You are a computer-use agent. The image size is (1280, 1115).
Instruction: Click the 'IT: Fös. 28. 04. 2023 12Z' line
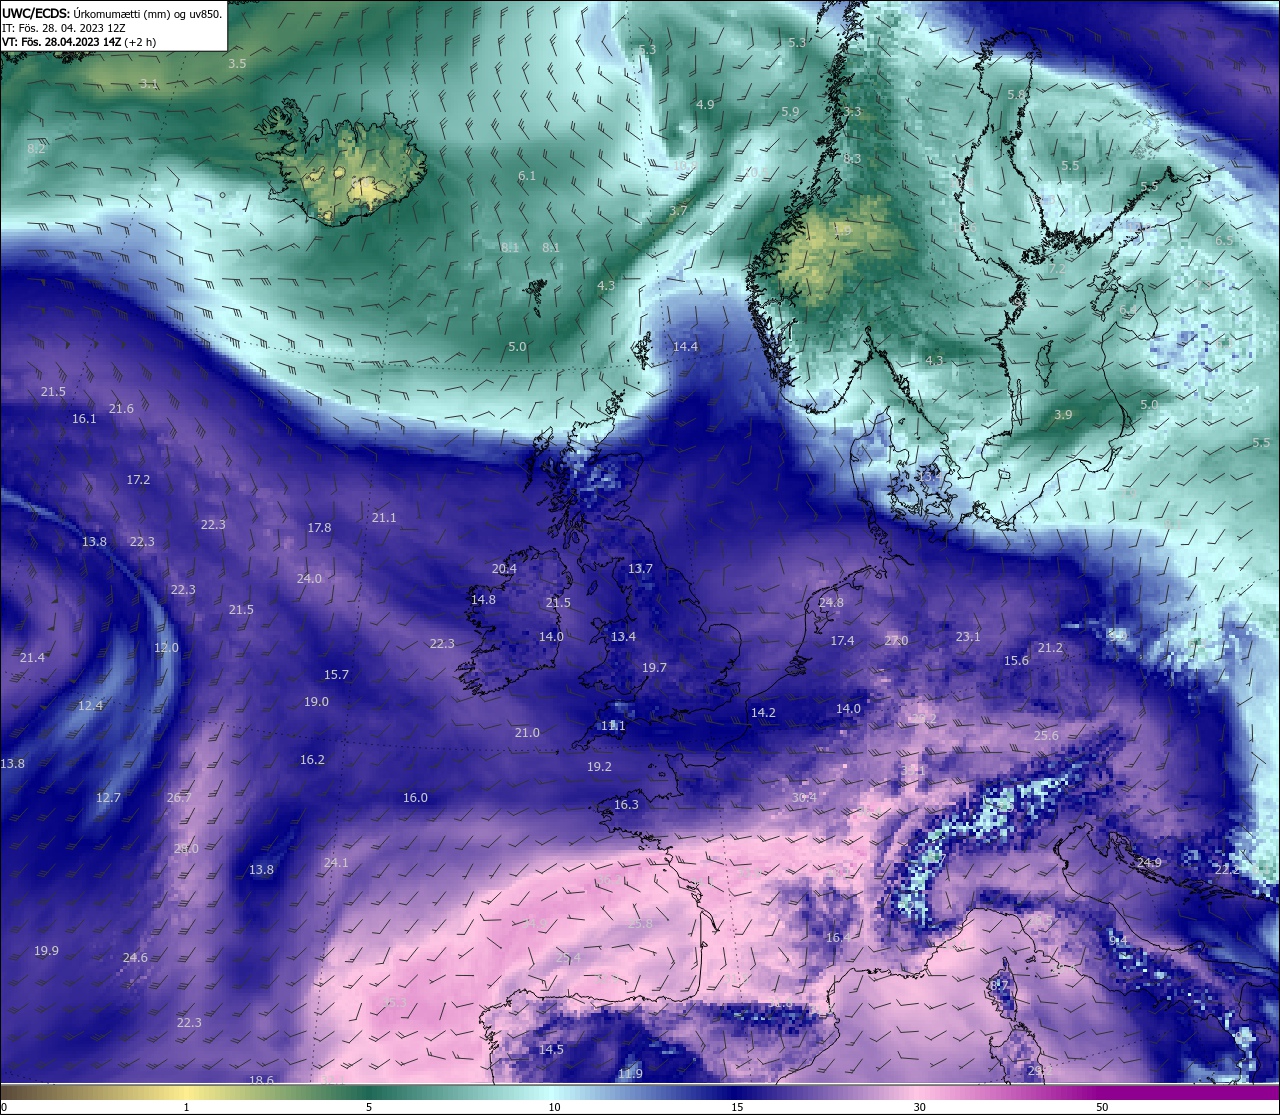64,28
